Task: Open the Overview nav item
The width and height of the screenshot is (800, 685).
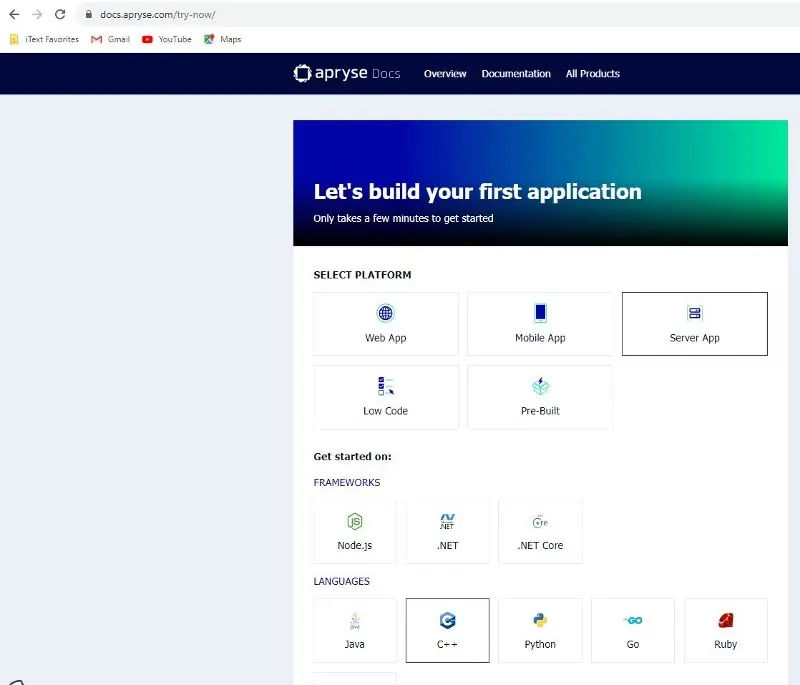Action: tap(445, 73)
